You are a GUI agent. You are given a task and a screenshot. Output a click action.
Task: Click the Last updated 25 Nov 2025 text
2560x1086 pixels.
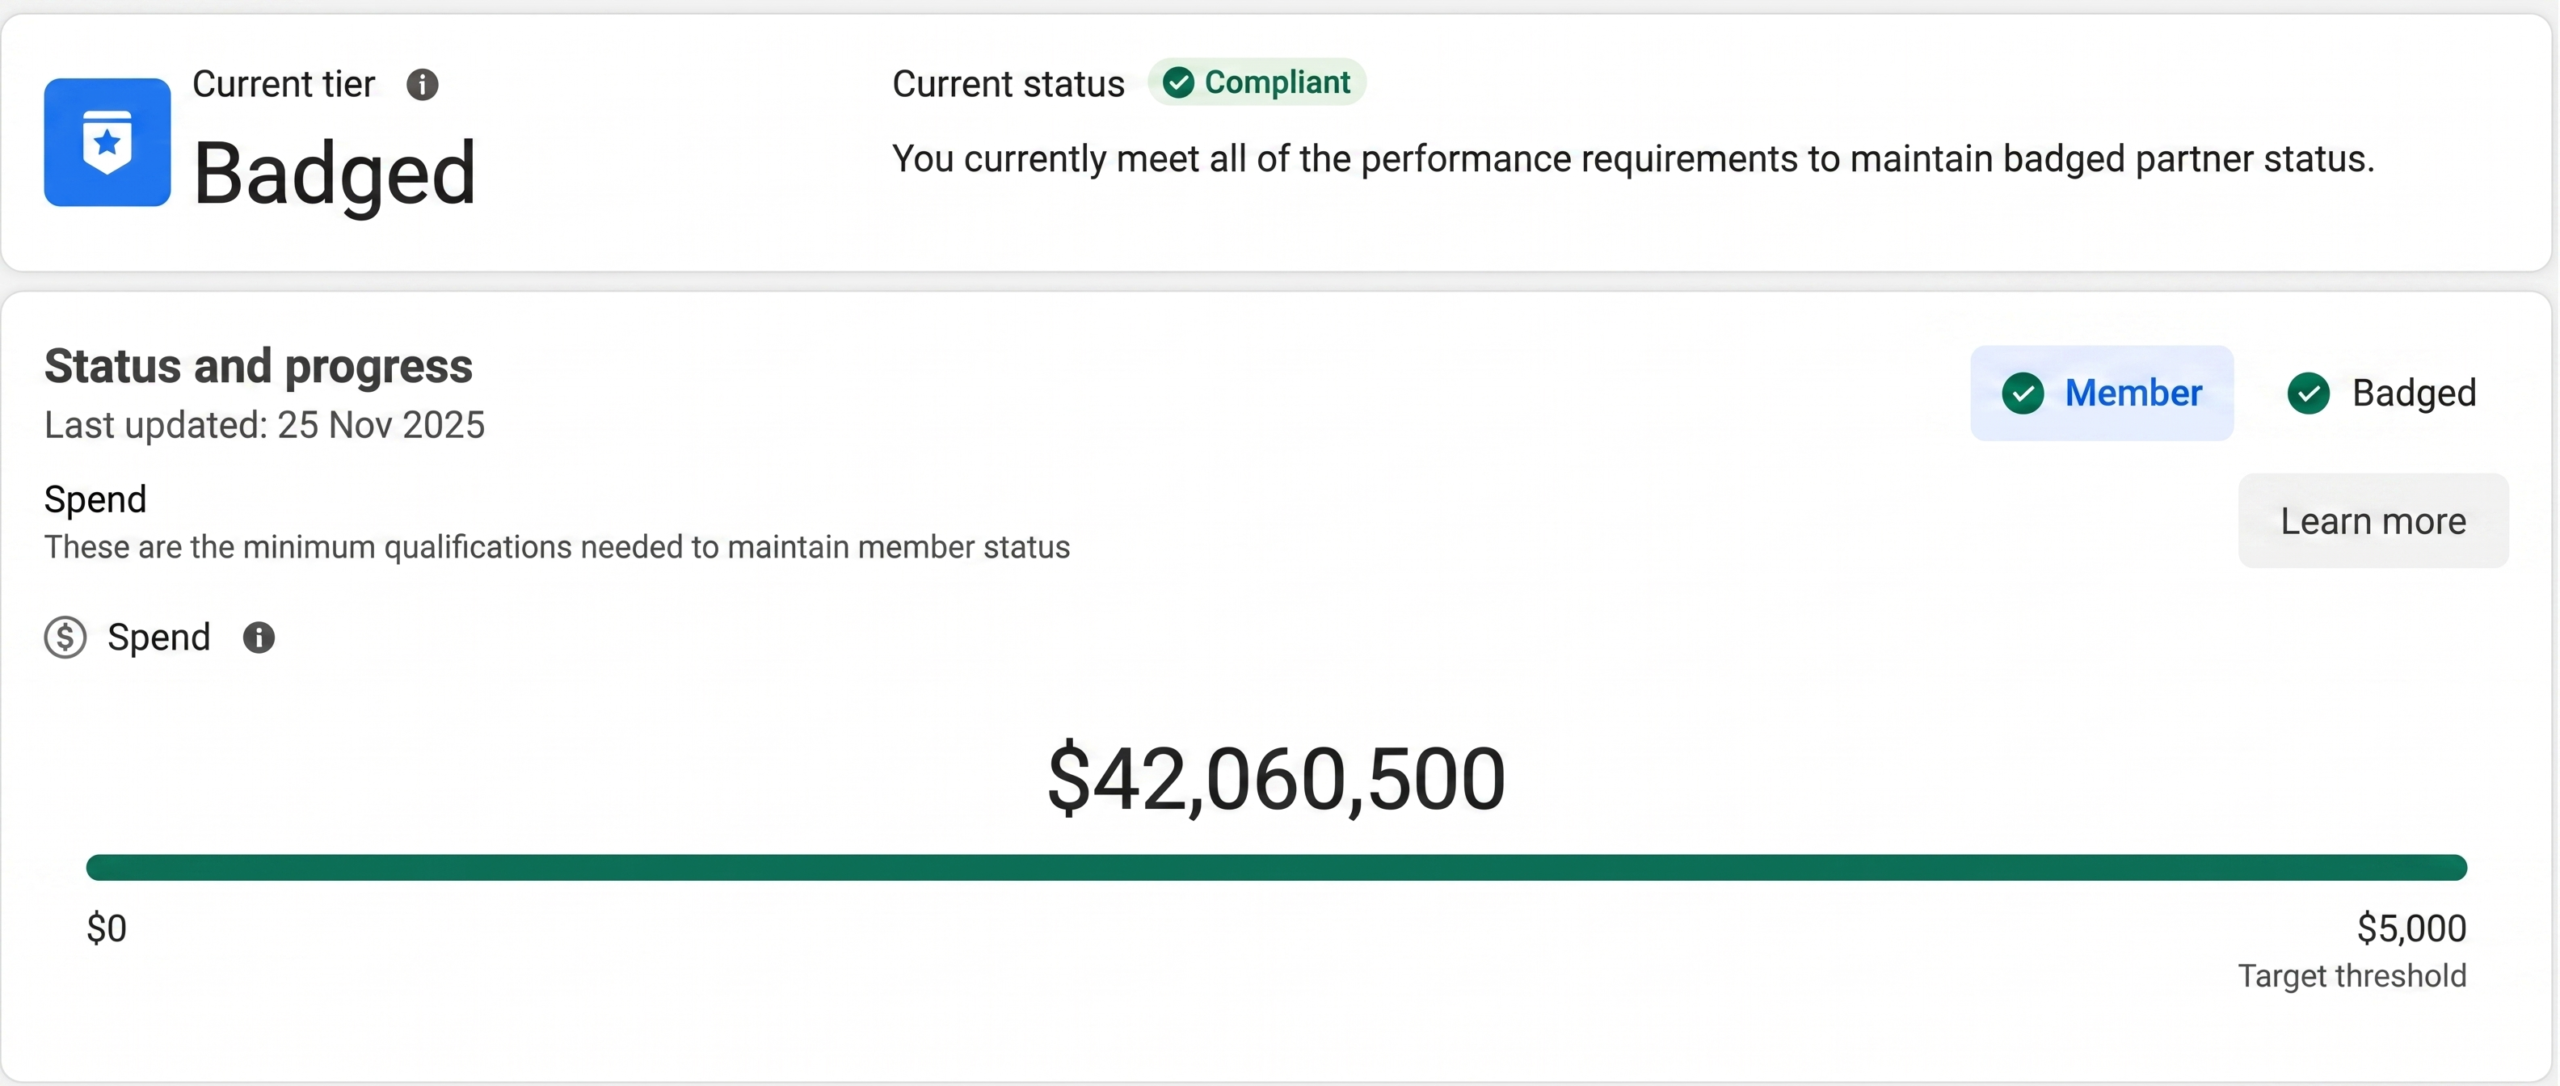[x=264, y=425]
